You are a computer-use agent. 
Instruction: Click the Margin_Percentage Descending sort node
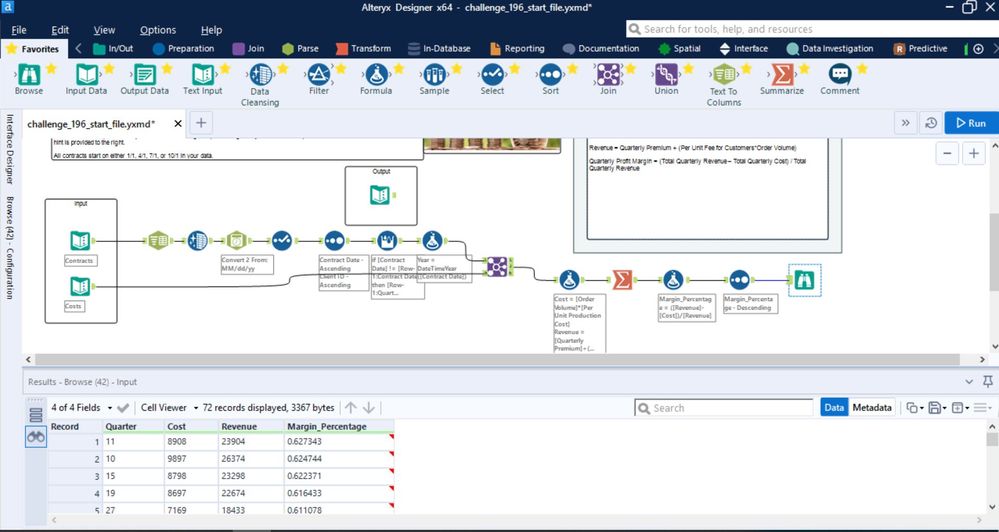pos(738,280)
